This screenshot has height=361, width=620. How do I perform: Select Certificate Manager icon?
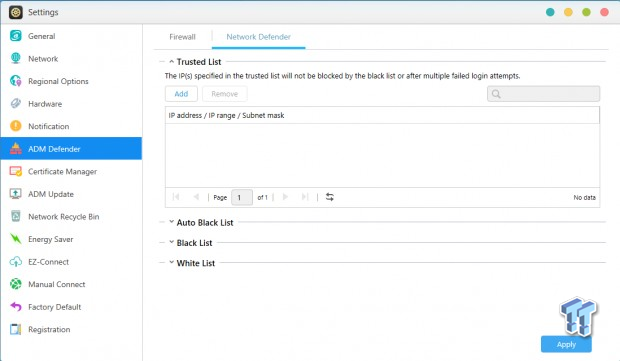(16, 171)
